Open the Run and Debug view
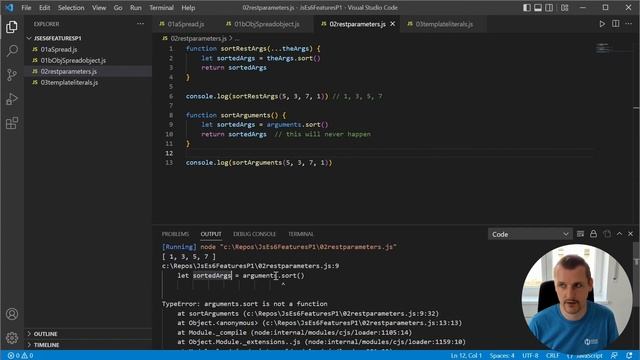Screen dimensions: 640x360 [x=12, y=99]
